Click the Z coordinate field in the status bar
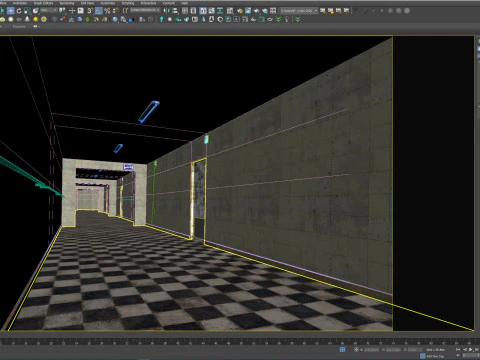The width and height of the screenshot is (480, 360). pos(415,350)
